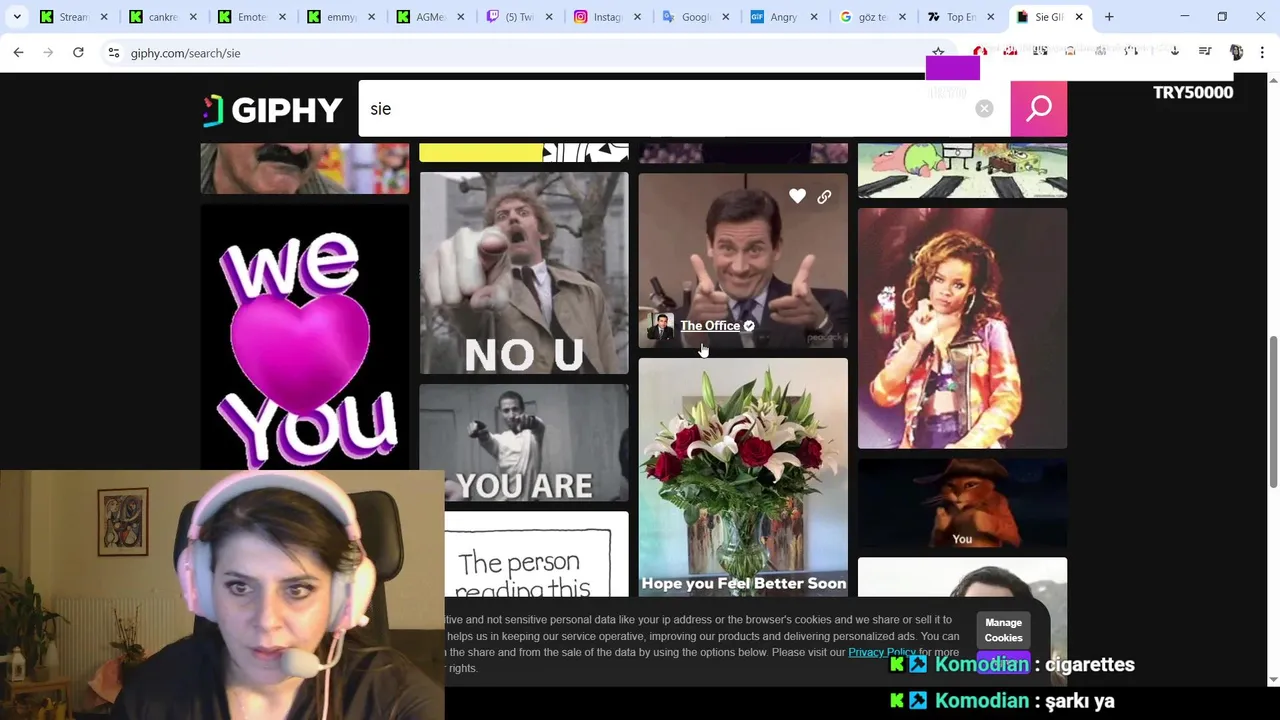This screenshot has height=720, width=1280.
Task: Click the Manage Cookies button
Action: pyautogui.click(x=1003, y=630)
